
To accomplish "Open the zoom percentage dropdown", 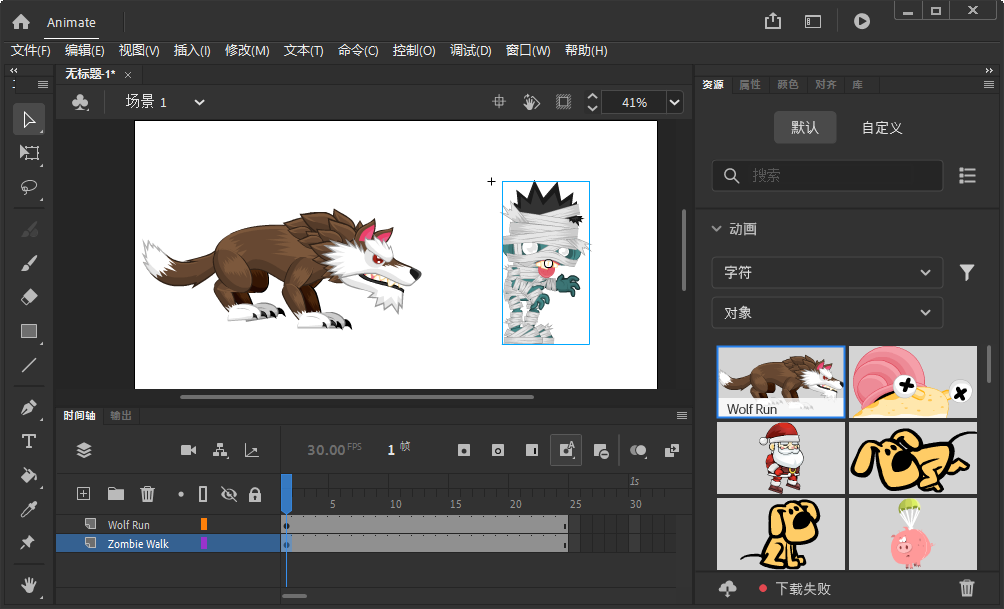I will pos(673,101).
